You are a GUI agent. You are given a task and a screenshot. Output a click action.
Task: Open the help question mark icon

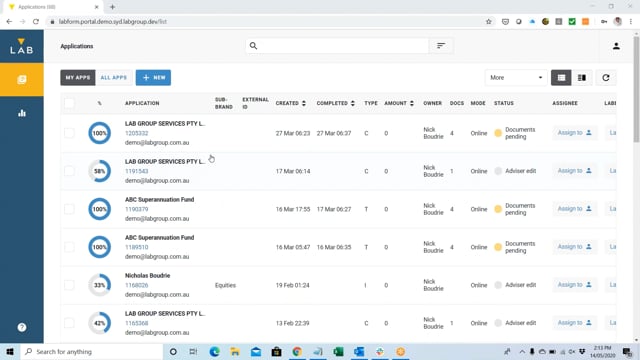pos(22,327)
